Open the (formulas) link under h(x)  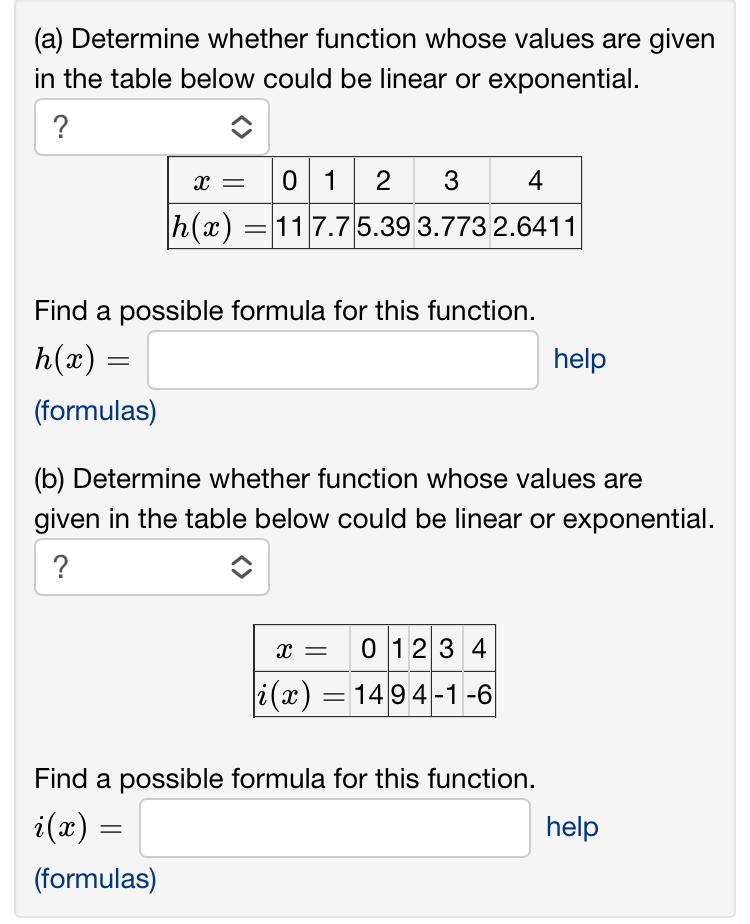coord(95,411)
